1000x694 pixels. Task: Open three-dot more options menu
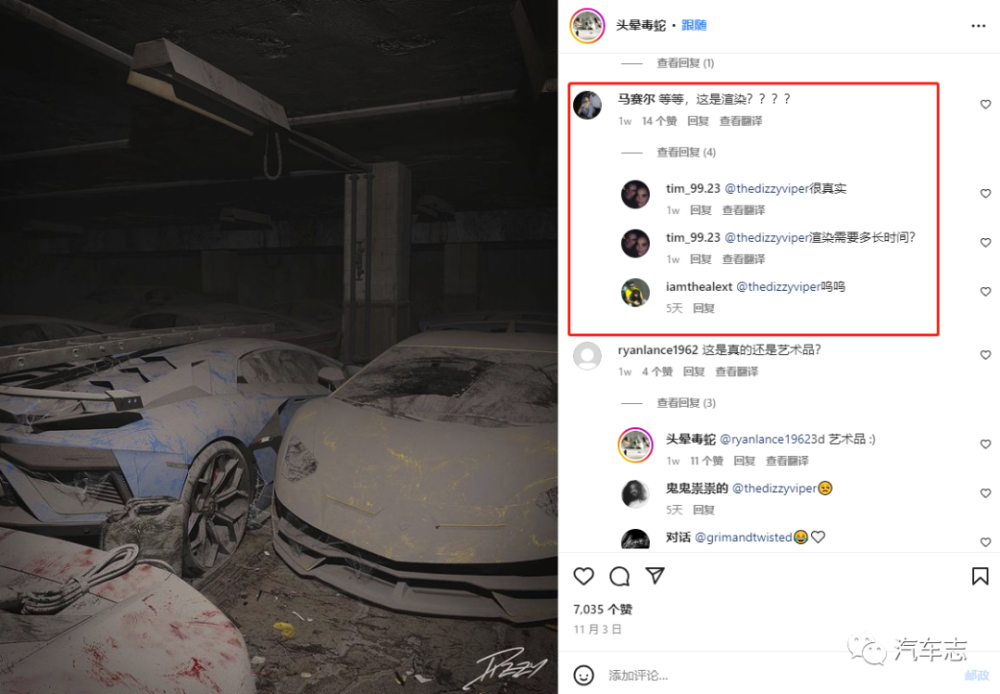(x=978, y=26)
